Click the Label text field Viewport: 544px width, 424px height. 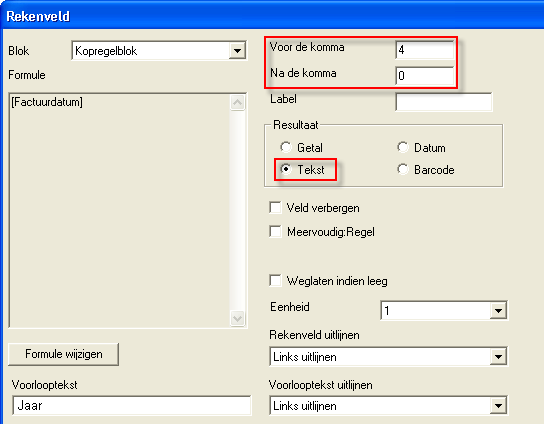[x=443, y=102]
